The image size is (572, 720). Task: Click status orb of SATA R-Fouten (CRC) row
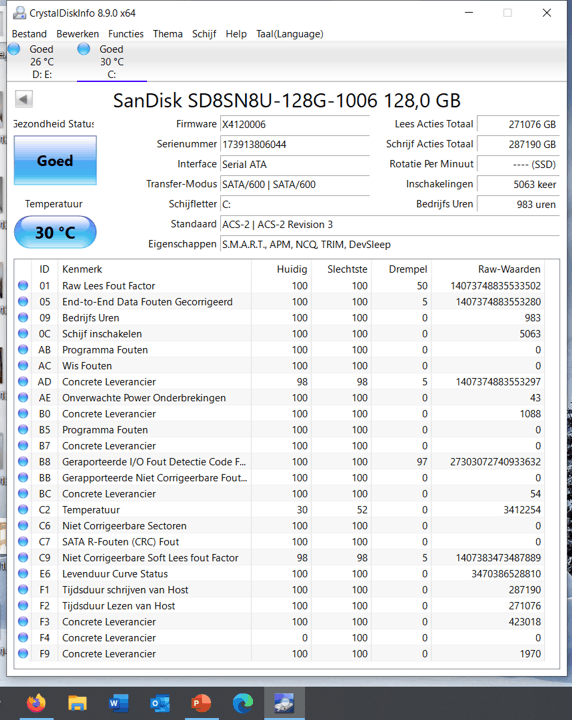pyautogui.click(x=23, y=542)
